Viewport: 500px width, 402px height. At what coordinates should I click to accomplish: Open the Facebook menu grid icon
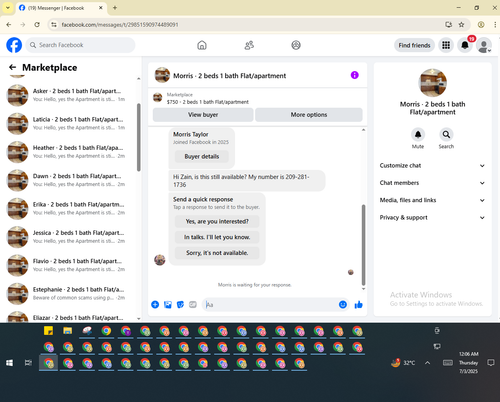coord(446,45)
